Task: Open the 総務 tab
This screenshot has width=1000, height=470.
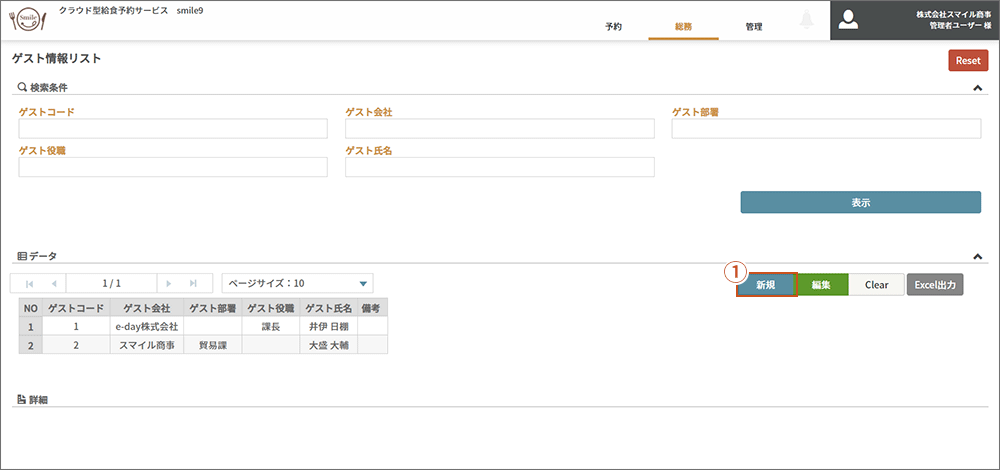Action: (x=684, y=27)
